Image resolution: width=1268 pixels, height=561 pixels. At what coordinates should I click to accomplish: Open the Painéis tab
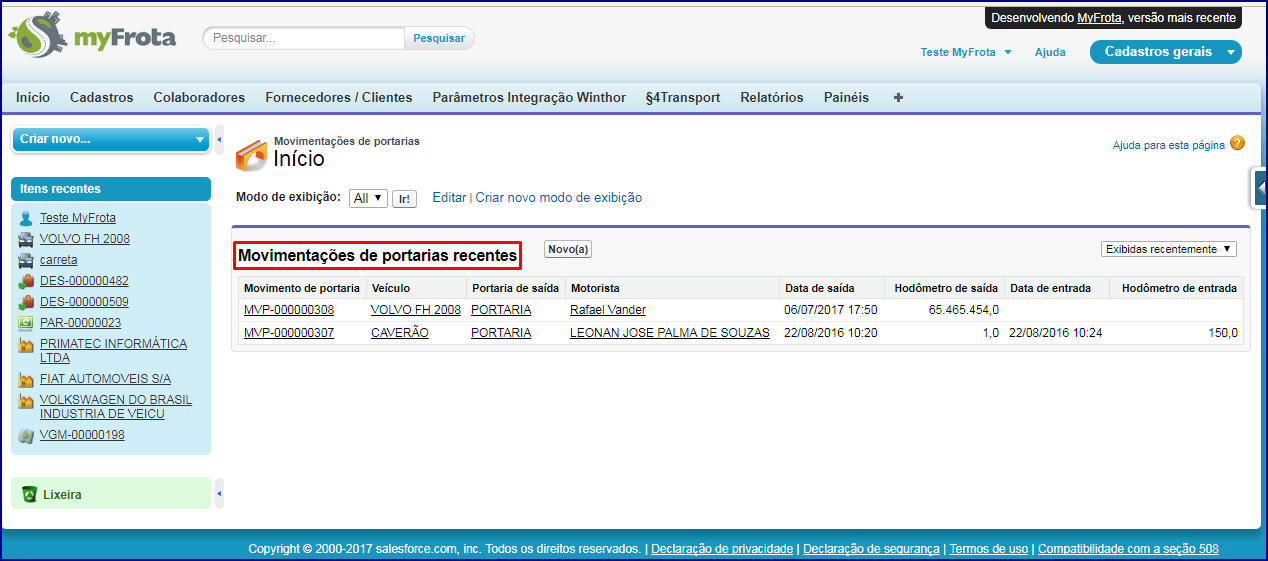coord(846,98)
